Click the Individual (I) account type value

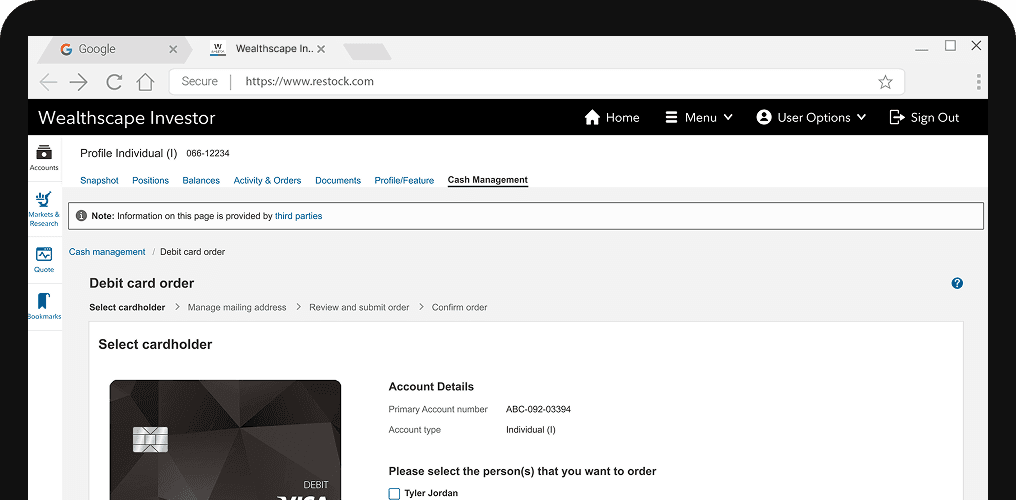pos(531,430)
